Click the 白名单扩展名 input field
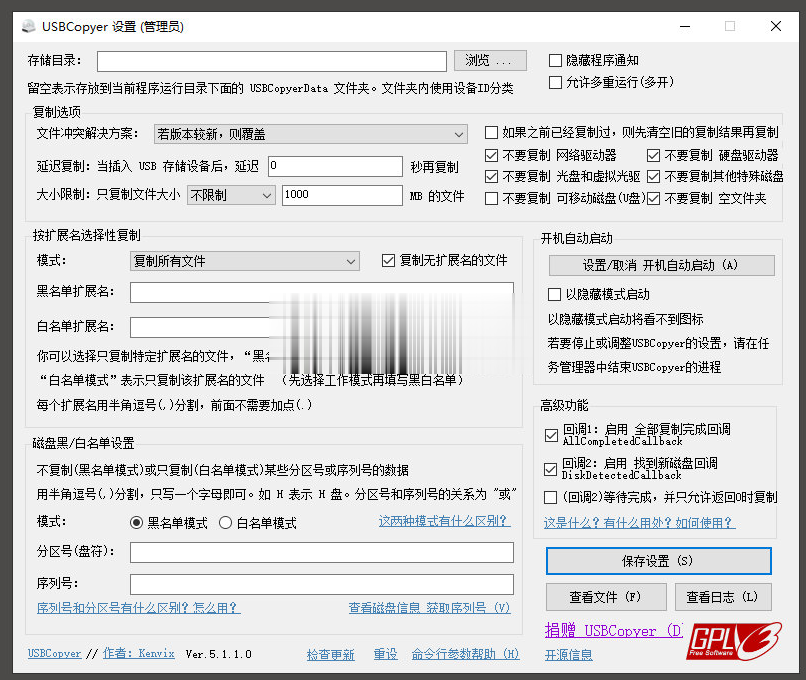The width and height of the screenshot is (806, 680). coord(322,327)
